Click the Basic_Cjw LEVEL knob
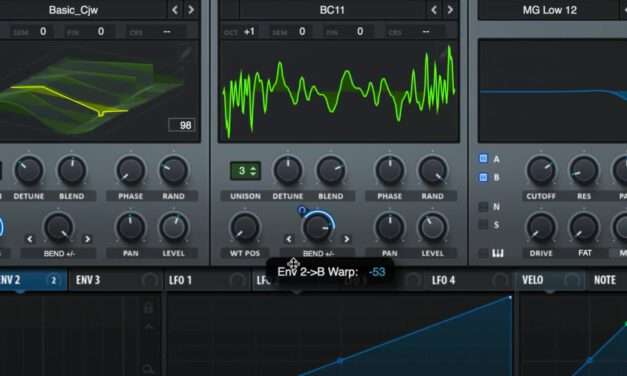 pyautogui.click(x=174, y=227)
